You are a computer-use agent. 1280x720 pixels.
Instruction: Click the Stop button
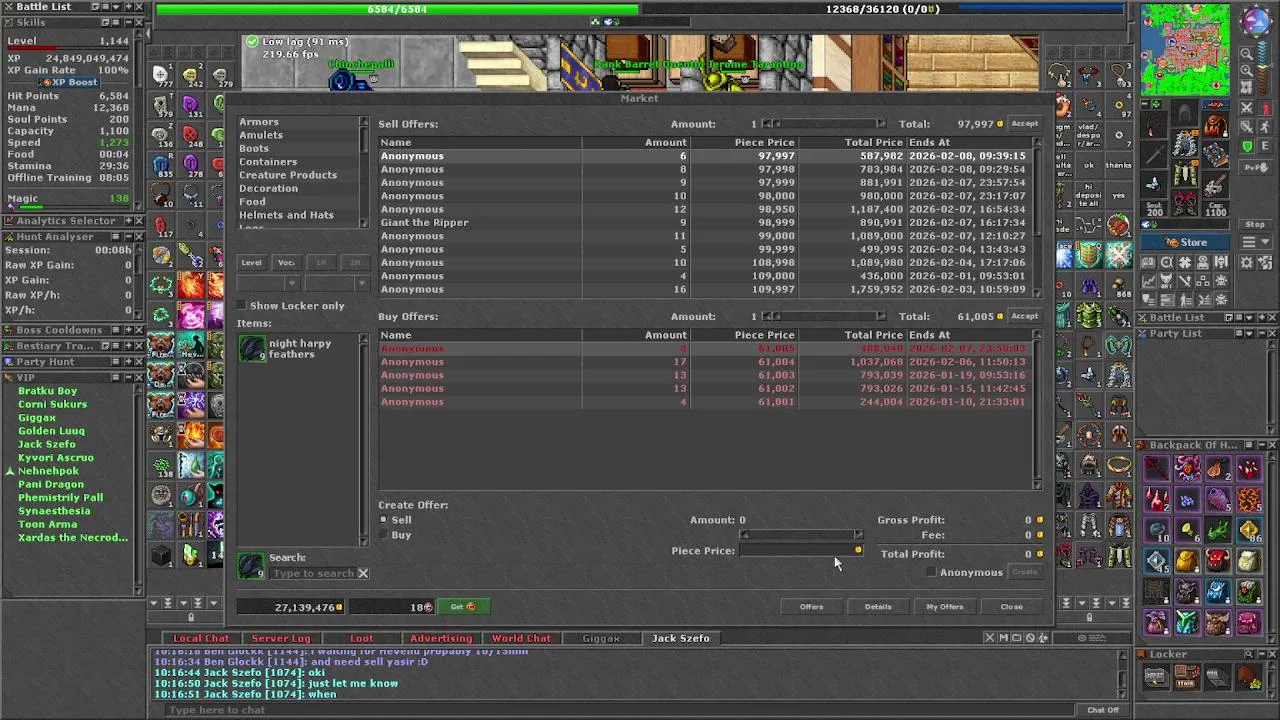click(x=1255, y=225)
